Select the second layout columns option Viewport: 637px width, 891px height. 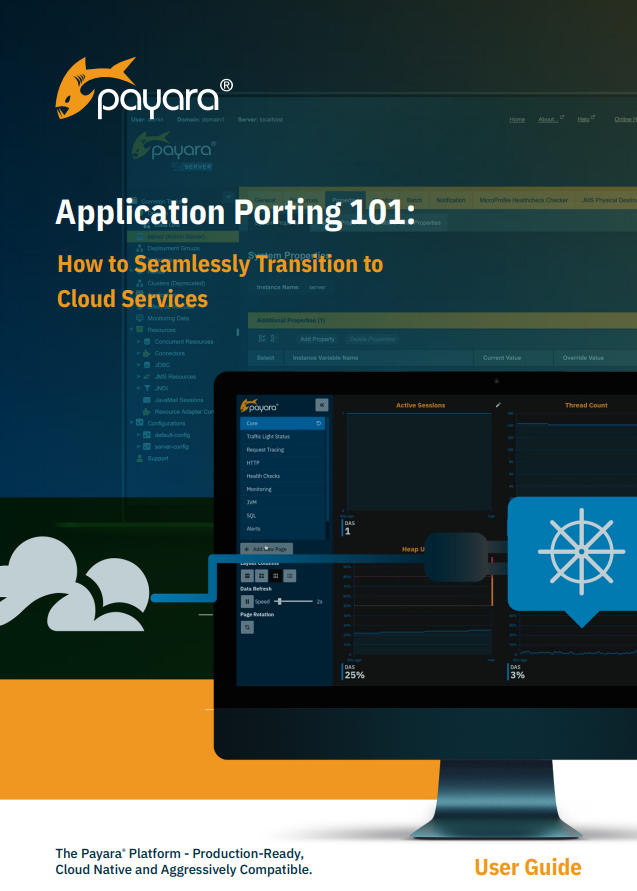point(261,576)
